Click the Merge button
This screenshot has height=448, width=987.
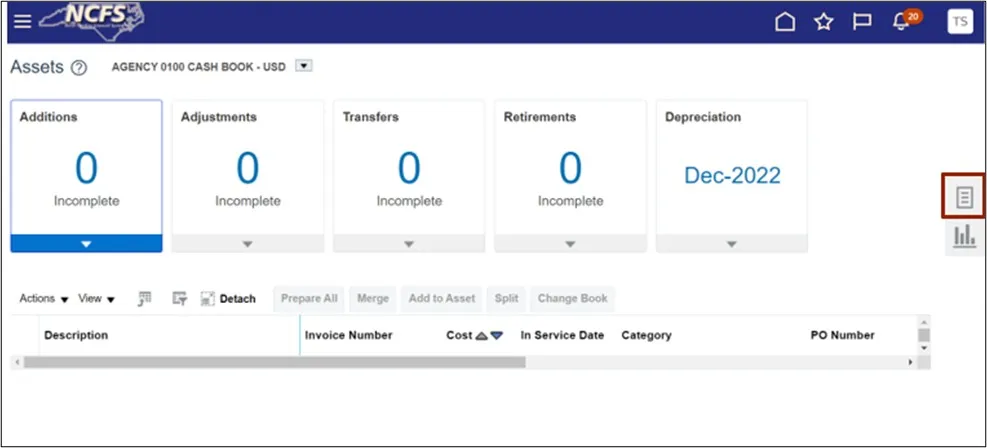(373, 299)
